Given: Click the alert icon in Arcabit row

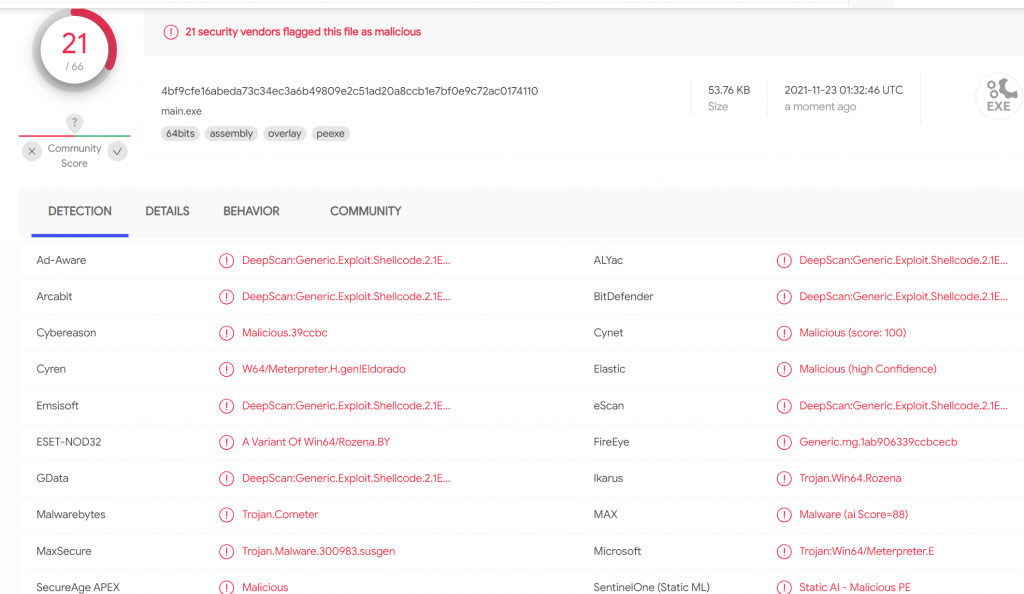Looking at the screenshot, I should tap(227, 297).
